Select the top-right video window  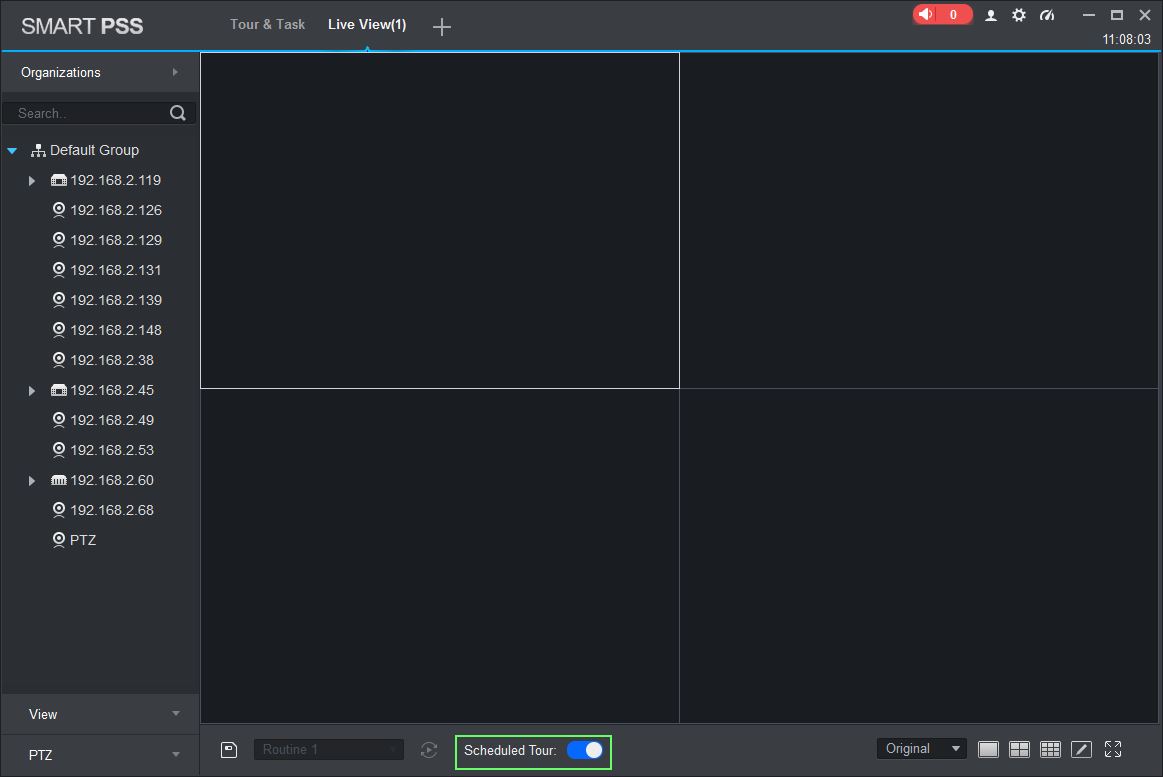point(918,220)
